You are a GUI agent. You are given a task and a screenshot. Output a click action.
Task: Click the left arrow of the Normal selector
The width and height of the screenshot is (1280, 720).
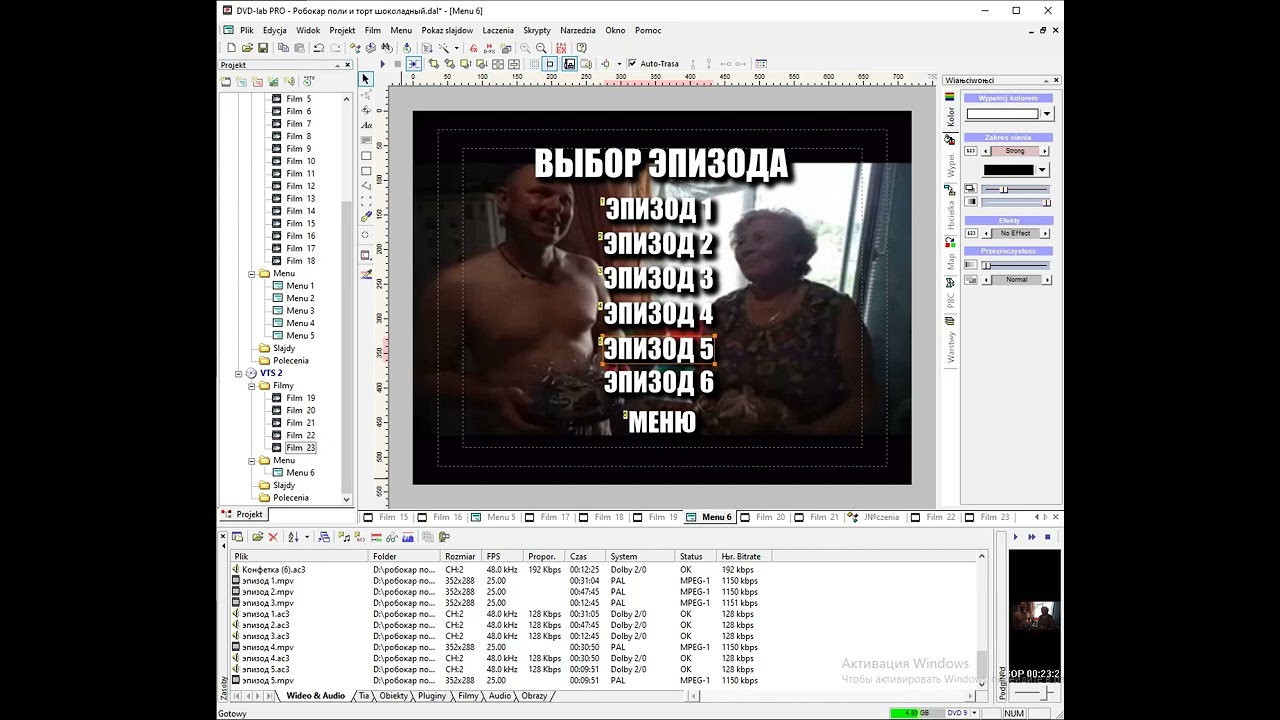(985, 280)
